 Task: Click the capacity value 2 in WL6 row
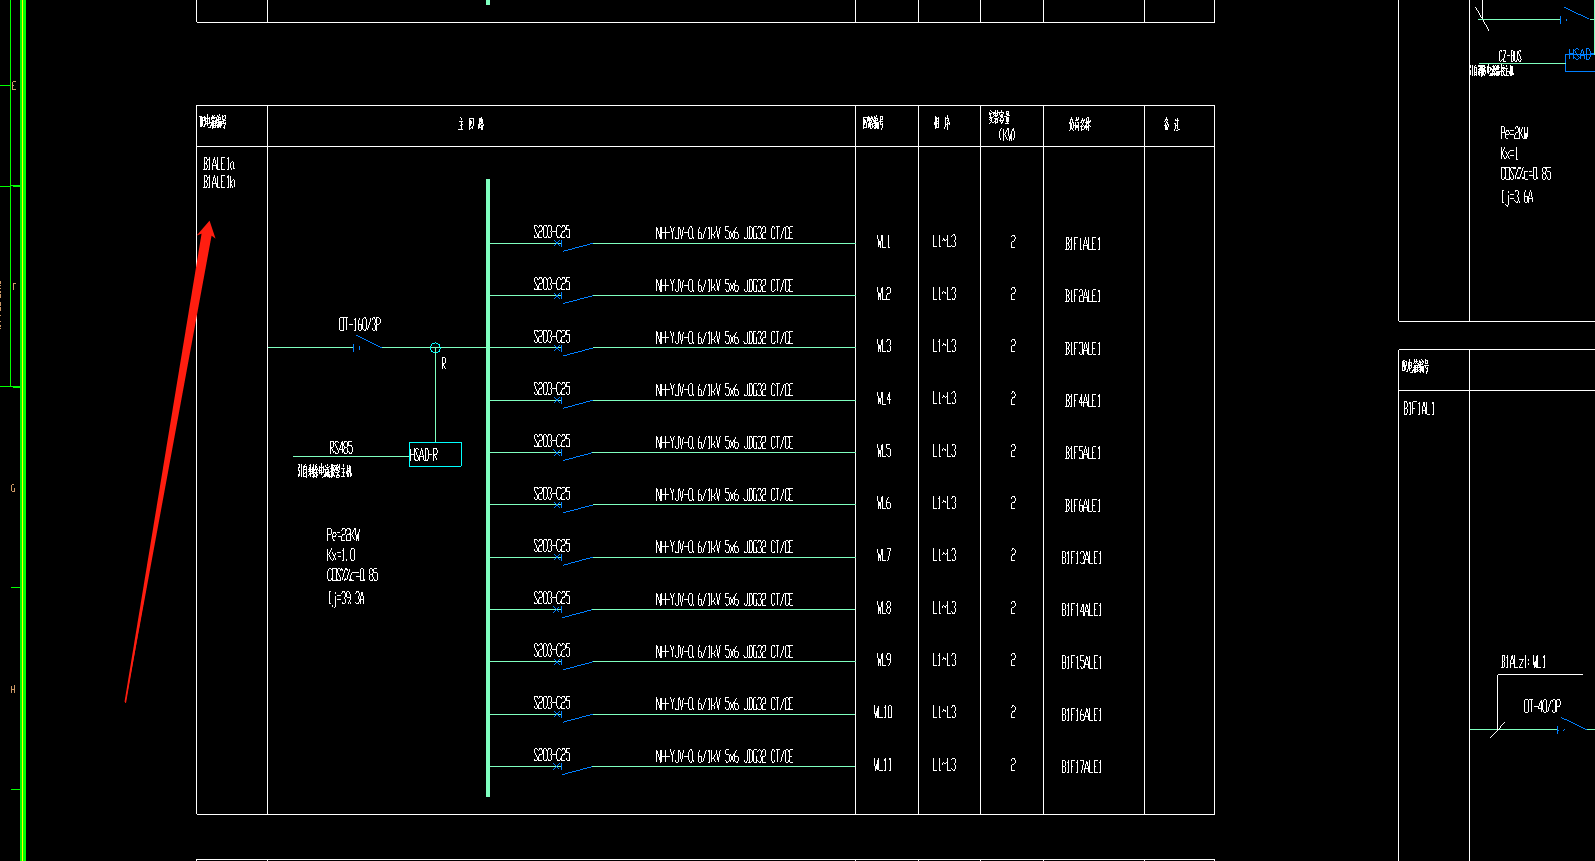click(x=1013, y=503)
